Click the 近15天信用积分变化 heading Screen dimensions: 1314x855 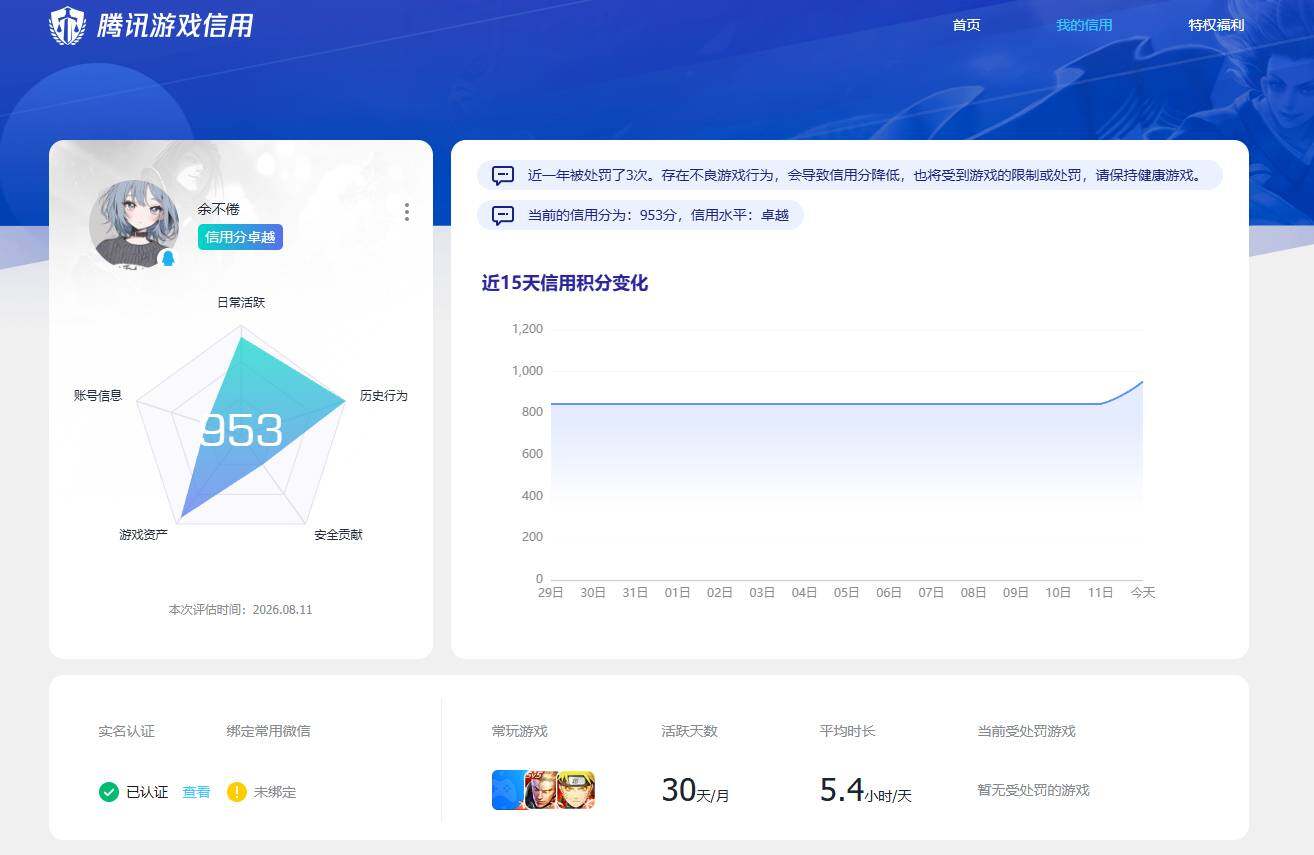coord(565,283)
